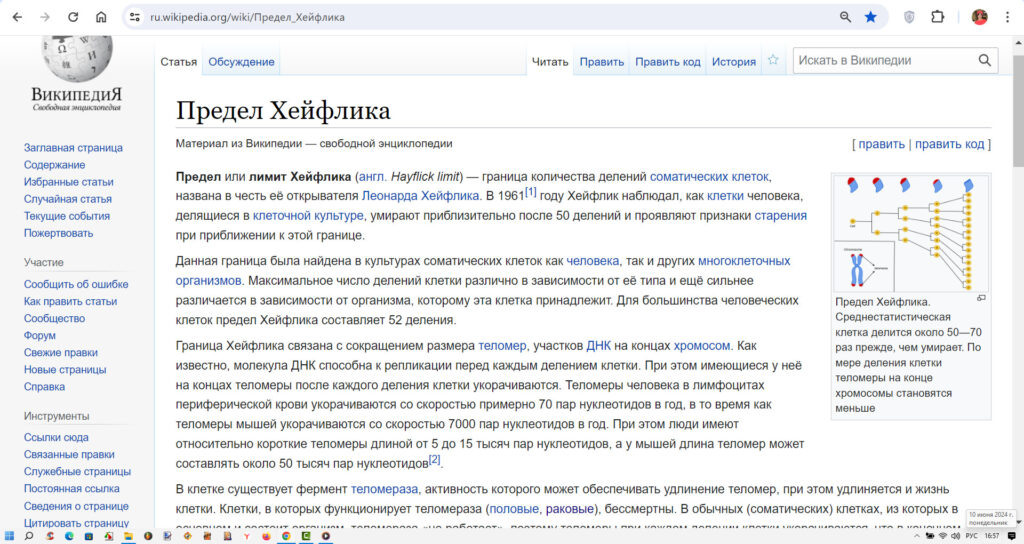
Task: Open the Служебные страницы link
Action: pyautogui.click(x=77, y=471)
